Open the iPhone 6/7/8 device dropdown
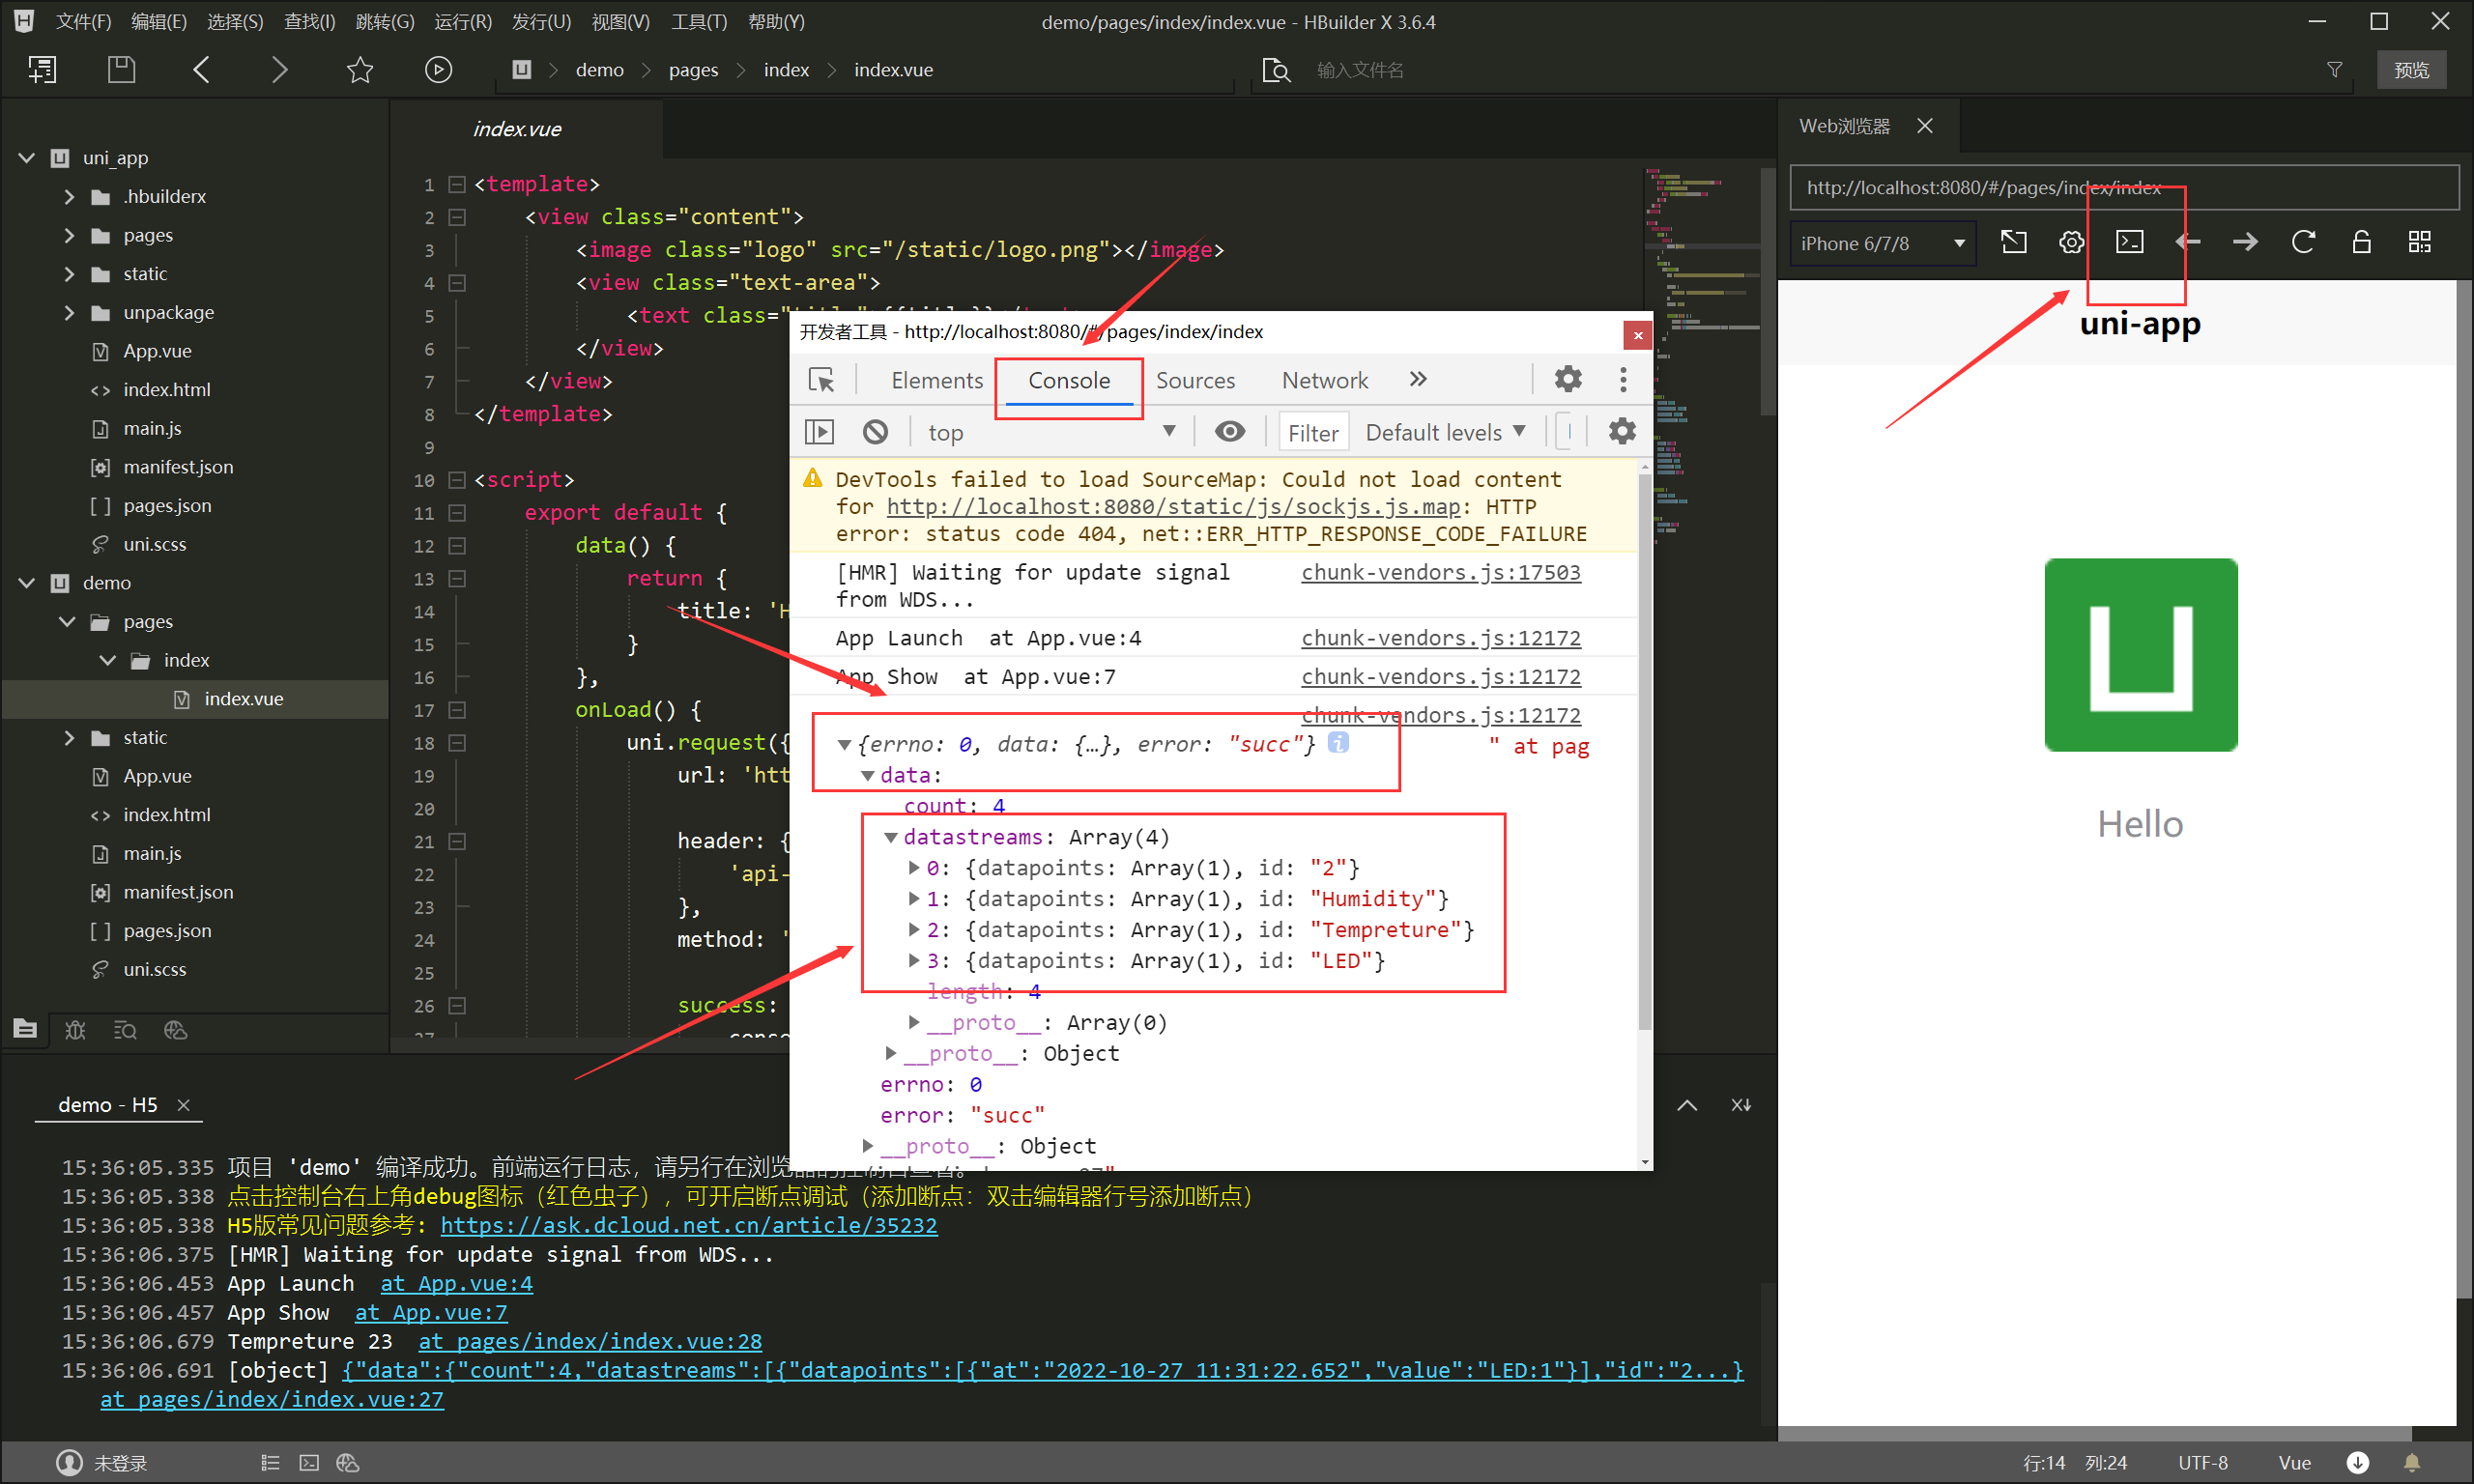This screenshot has height=1484, width=2474. click(1883, 243)
